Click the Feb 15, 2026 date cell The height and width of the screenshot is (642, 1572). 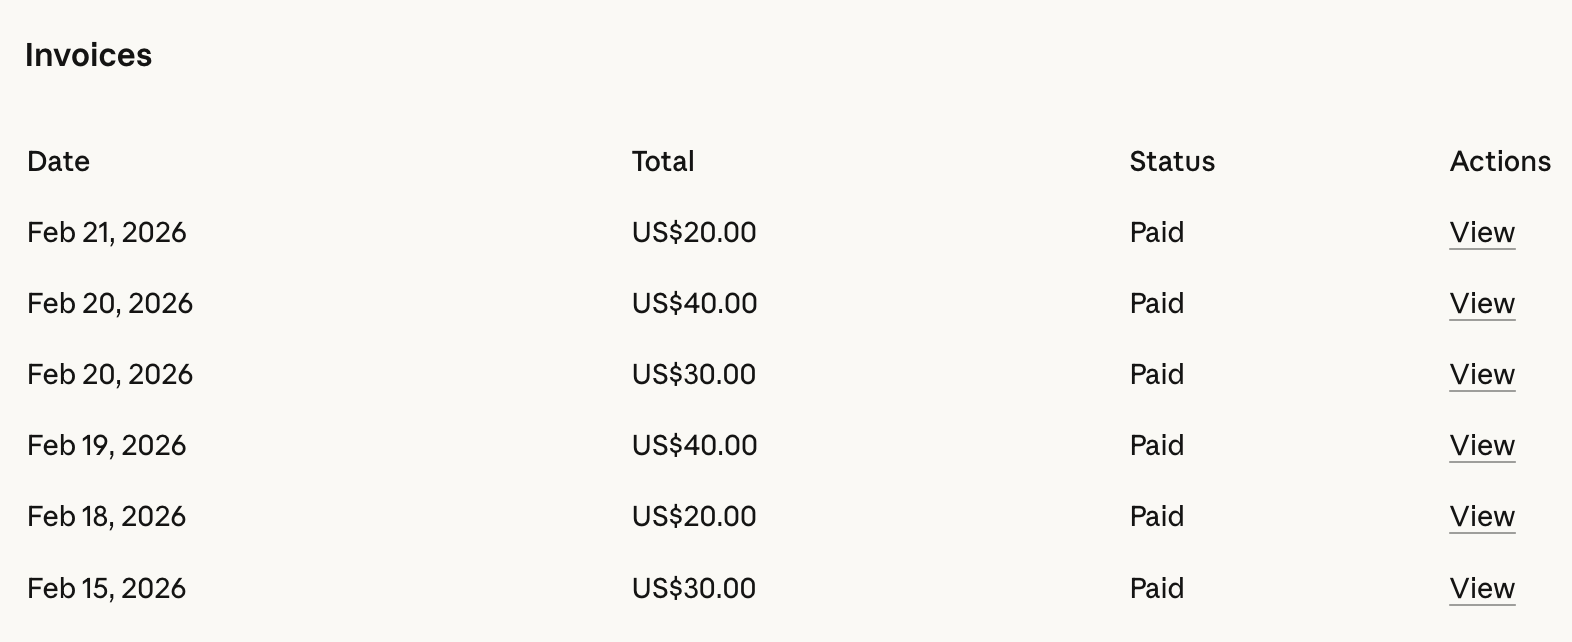(107, 588)
